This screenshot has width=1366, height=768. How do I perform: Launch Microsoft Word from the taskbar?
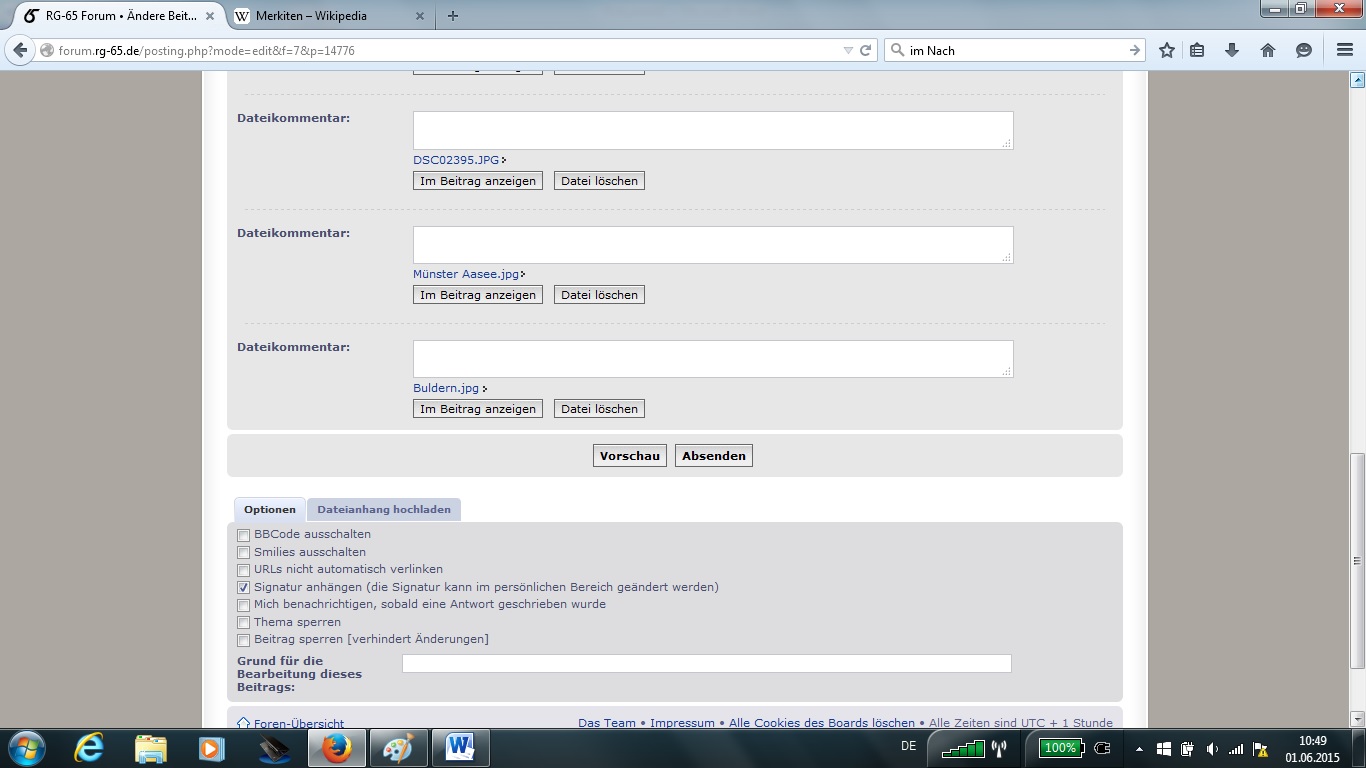(x=461, y=747)
